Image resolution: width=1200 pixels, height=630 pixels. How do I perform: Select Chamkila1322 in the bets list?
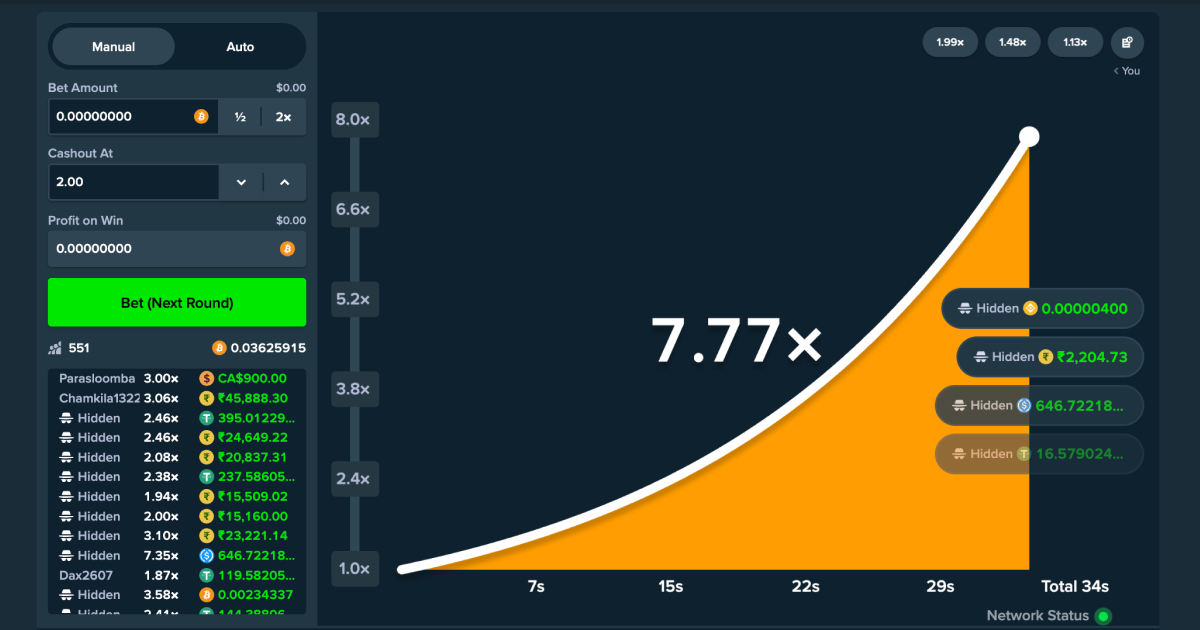pos(100,398)
